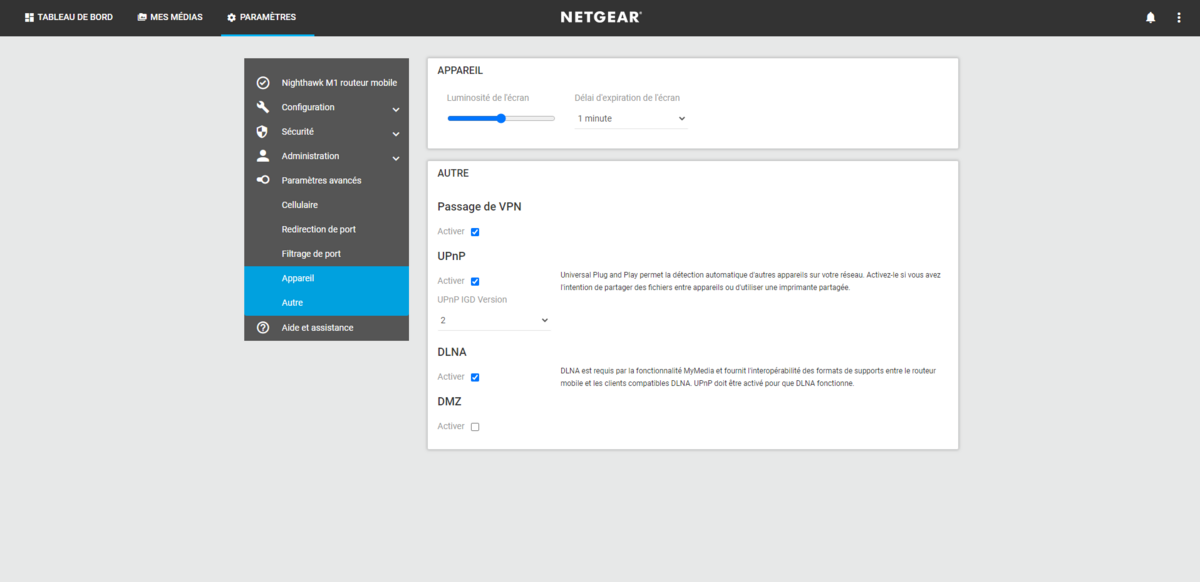Click the Luminosité de l'écran label
The width and height of the screenshot is (1200, 582).
point(488,98)
